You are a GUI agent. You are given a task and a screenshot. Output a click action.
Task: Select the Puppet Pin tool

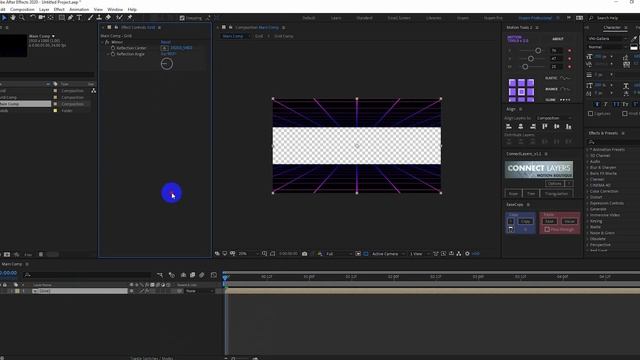point(130,18)
